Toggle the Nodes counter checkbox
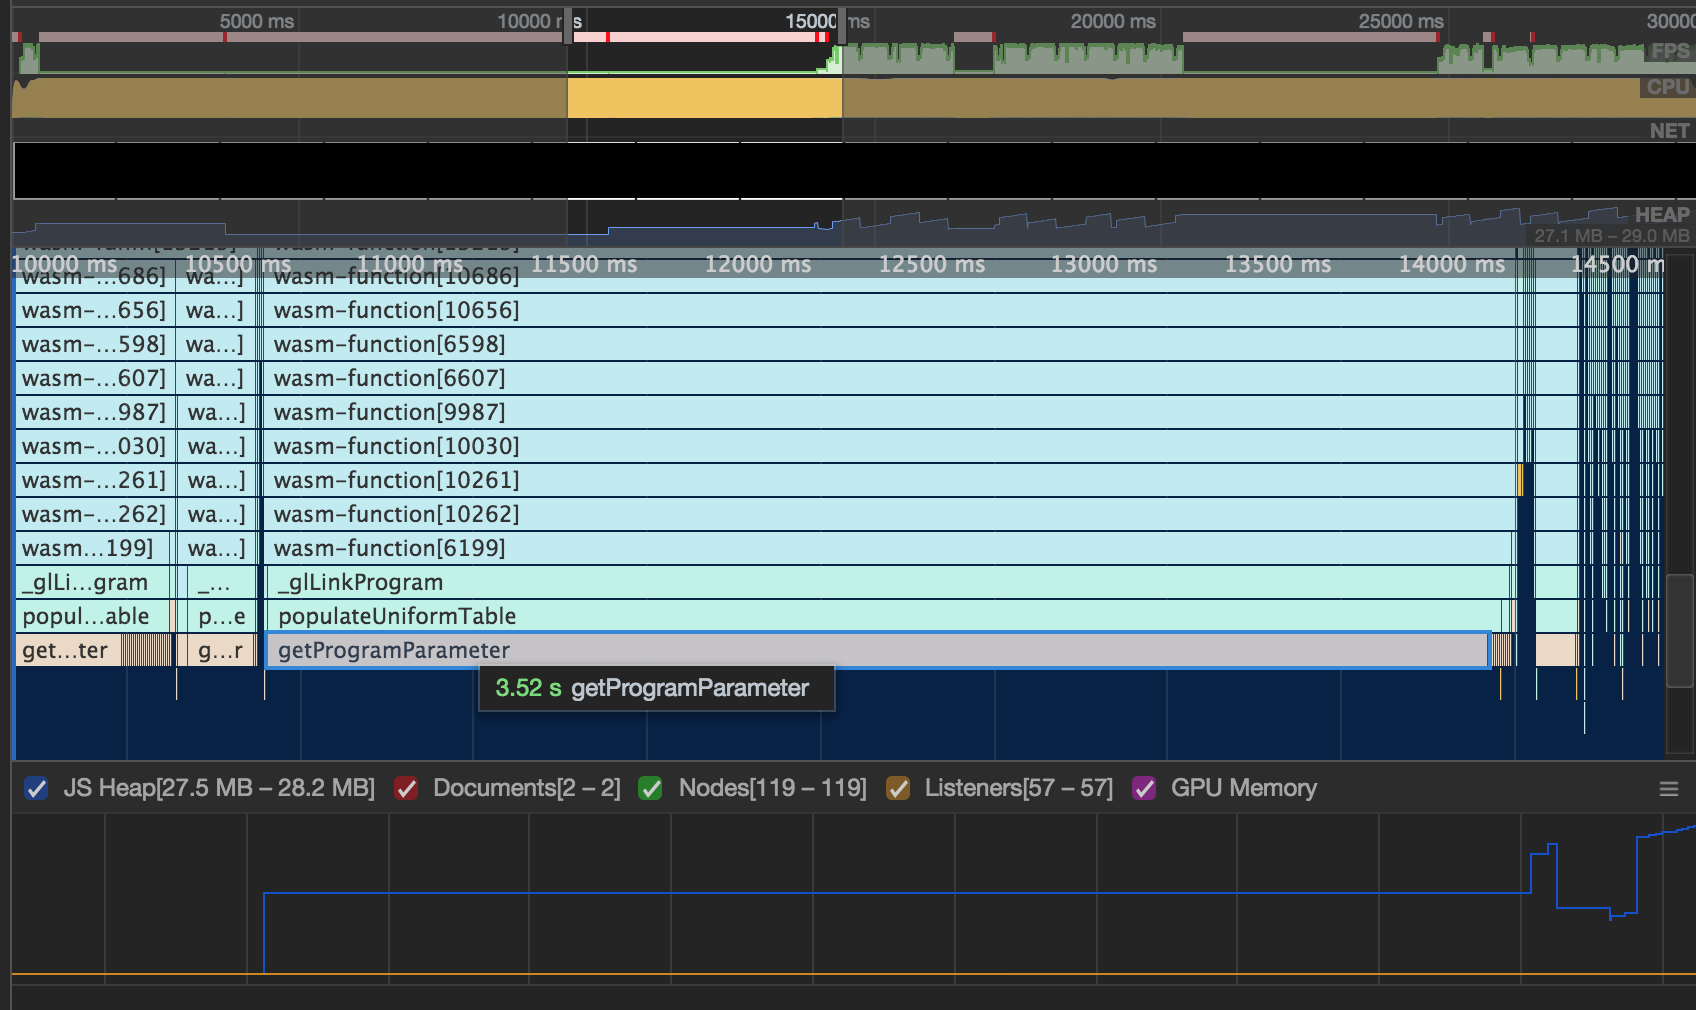Screen dimensions: 1696x1010 [x=650, y=788]
